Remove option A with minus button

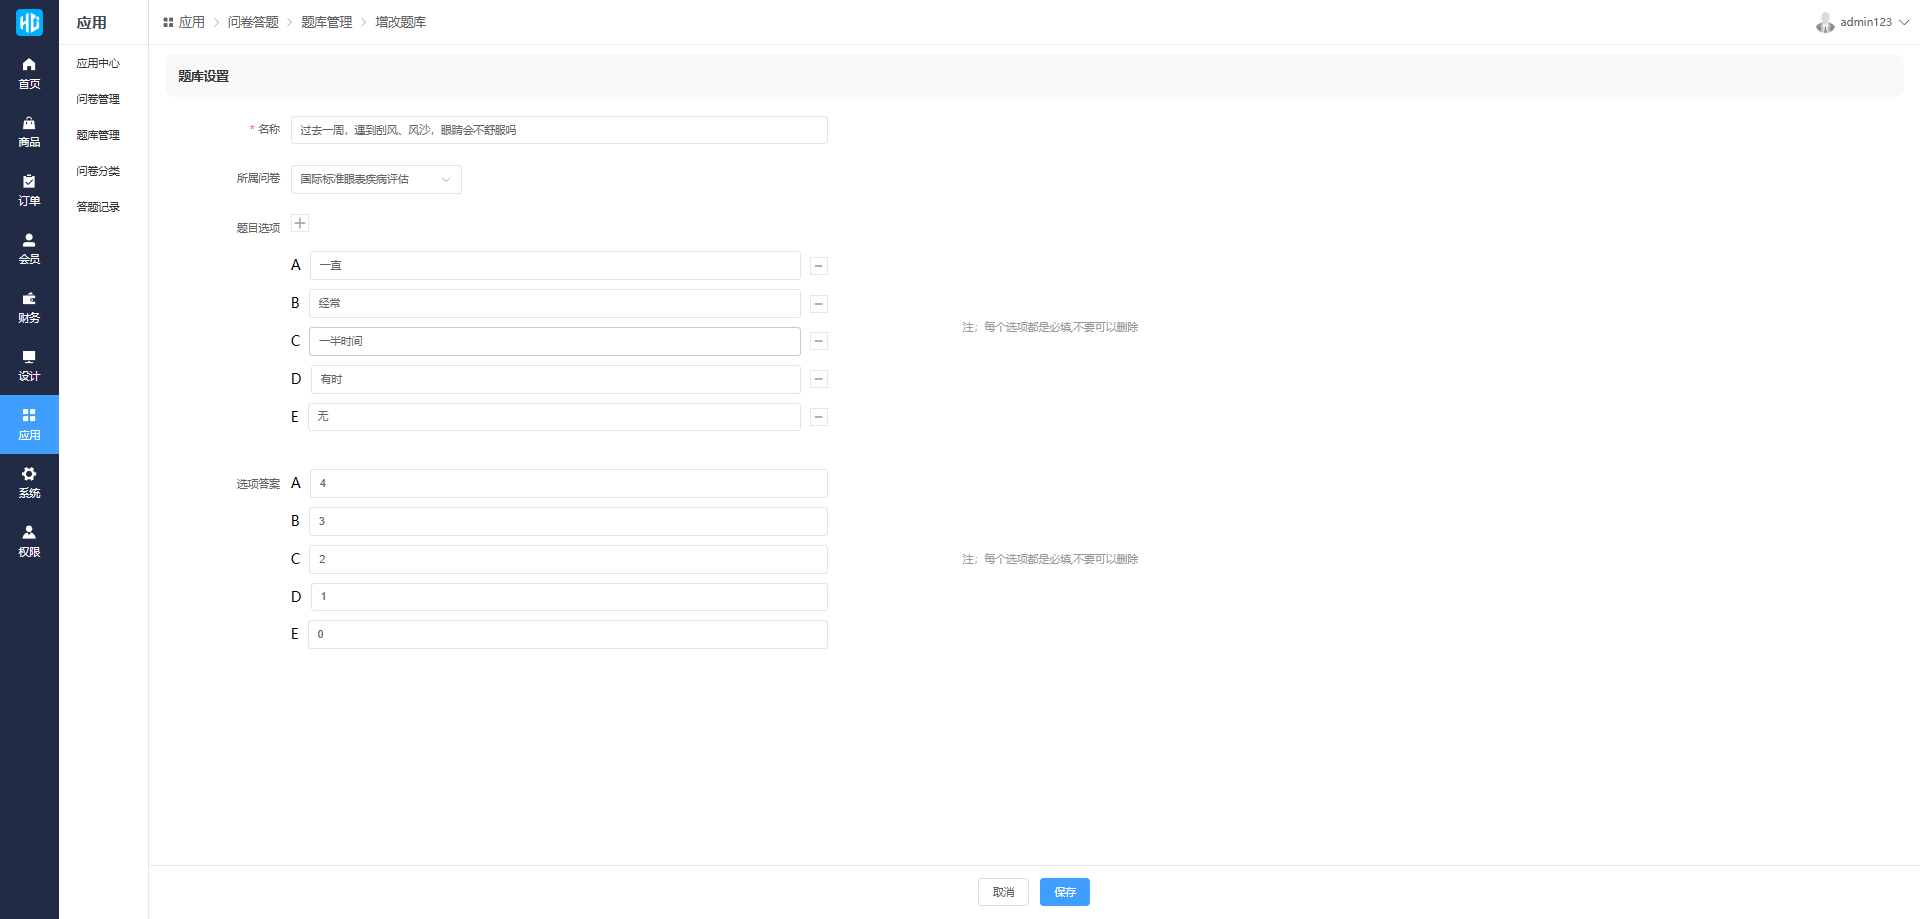(818, 266)
